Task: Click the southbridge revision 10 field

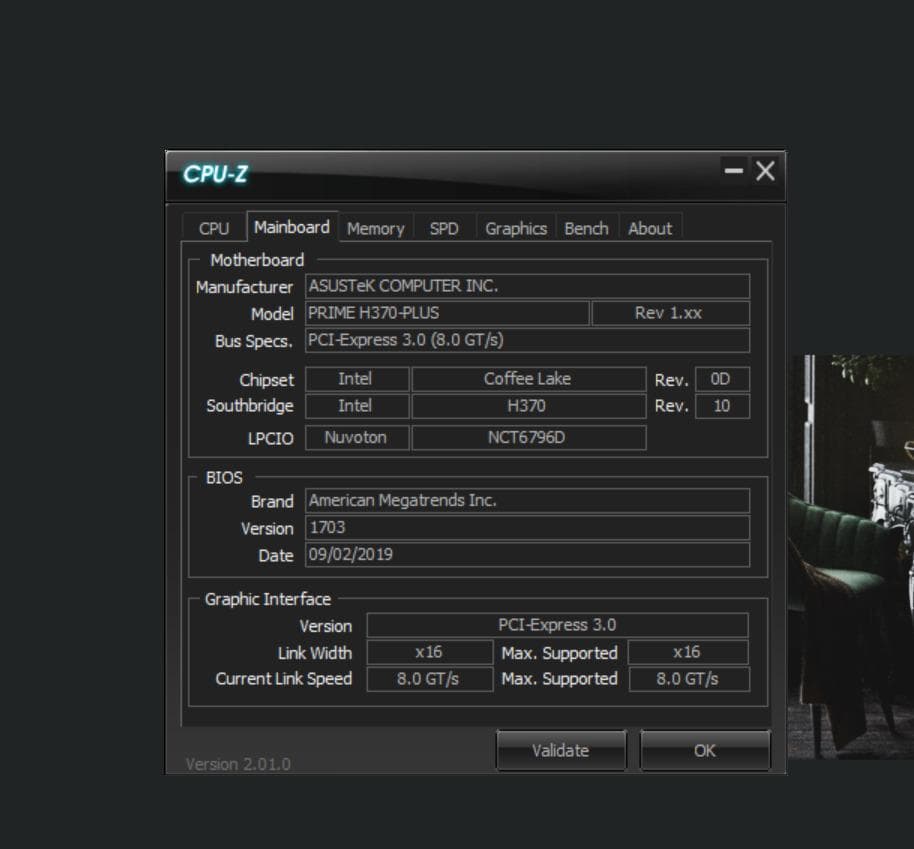Action: pyautogui.click(x=722, y=406)
